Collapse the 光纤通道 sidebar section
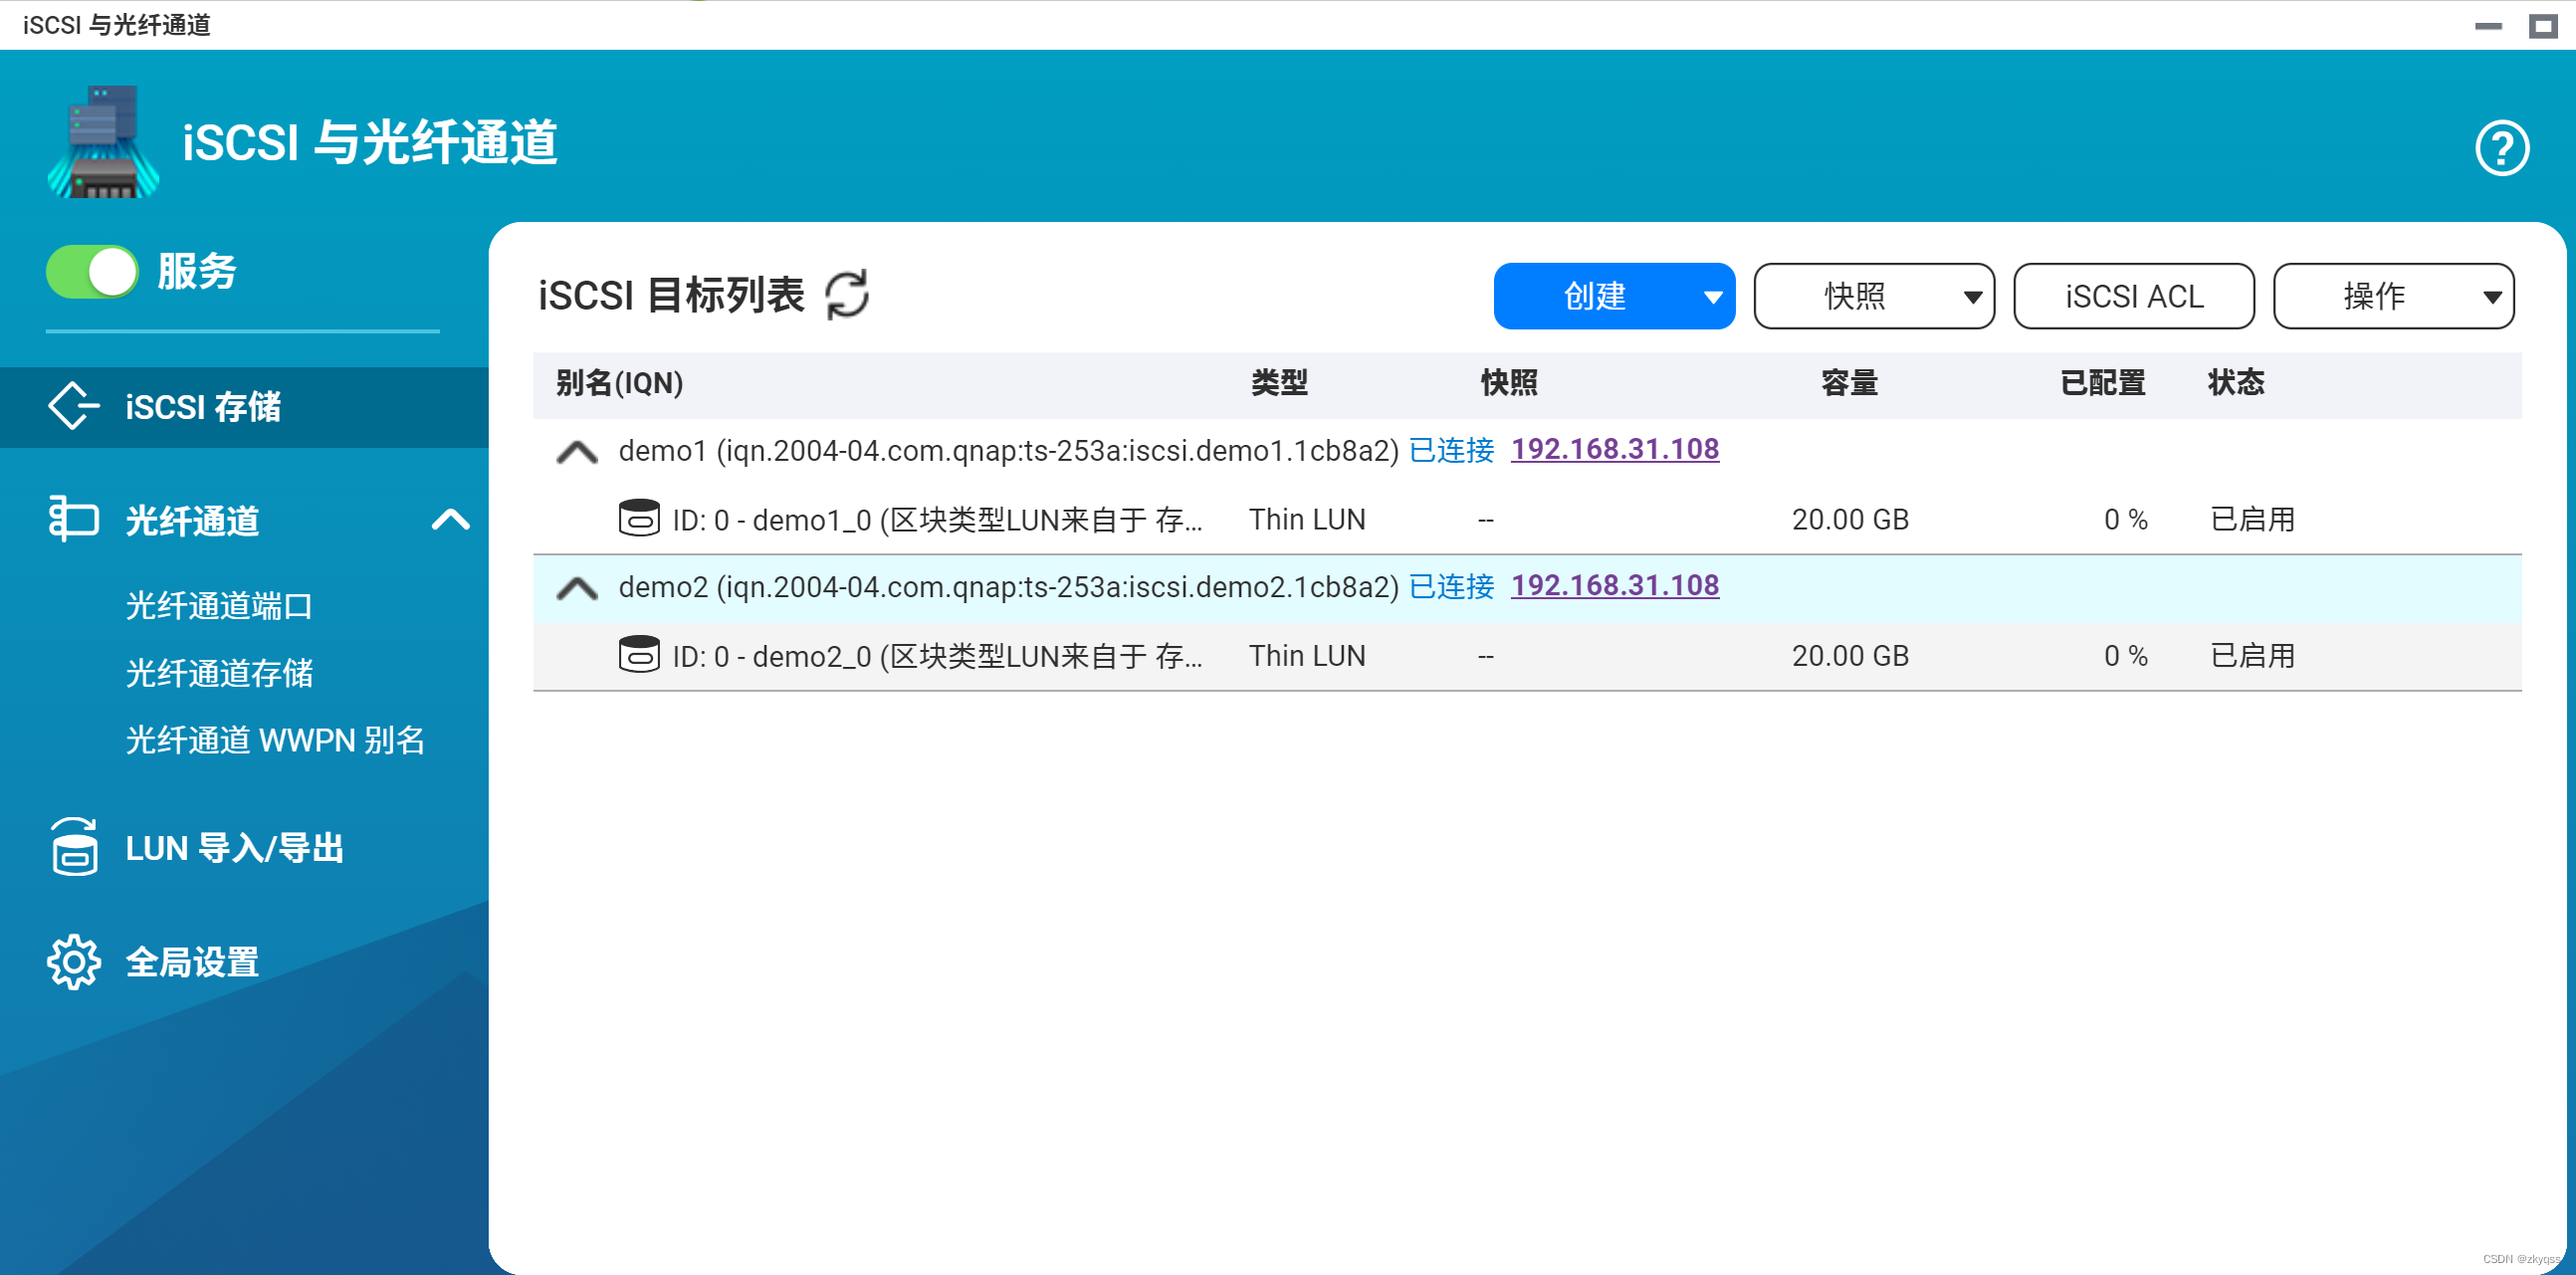Image resolution: width=2576 pixels, height=1275 pixels. [452, 519]
